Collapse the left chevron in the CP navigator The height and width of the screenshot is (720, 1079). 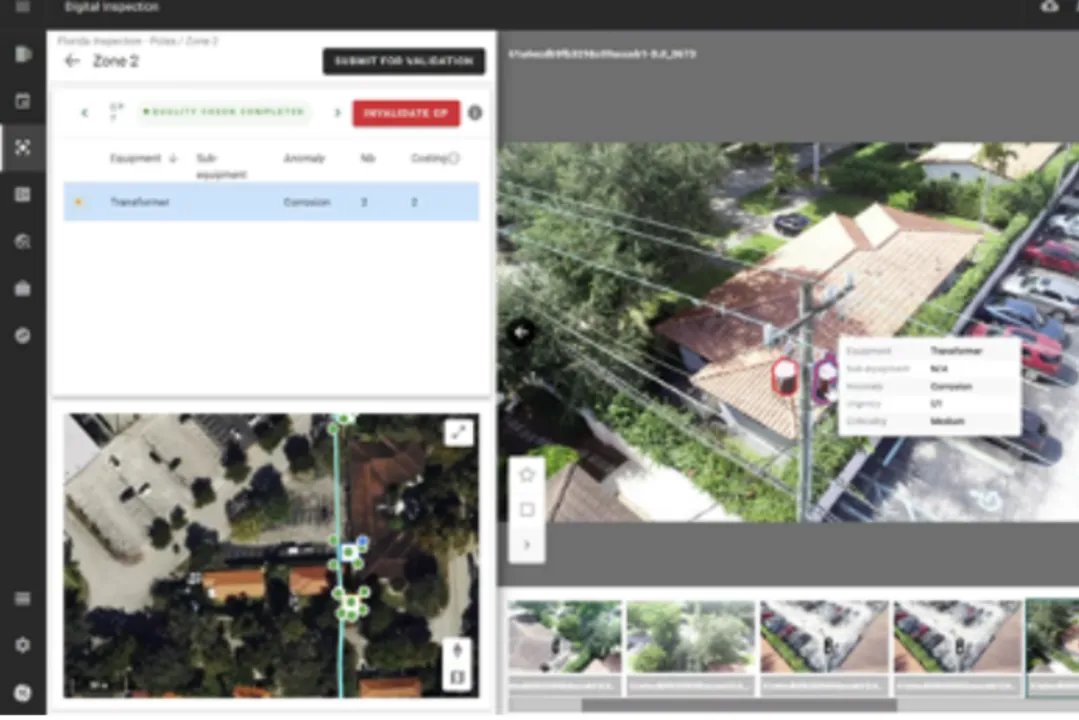tap(85, 113)
